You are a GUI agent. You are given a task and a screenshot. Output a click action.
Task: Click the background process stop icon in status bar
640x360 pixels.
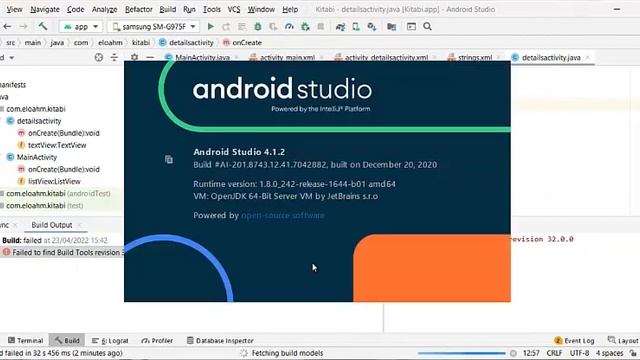click(x=513, y=353)
